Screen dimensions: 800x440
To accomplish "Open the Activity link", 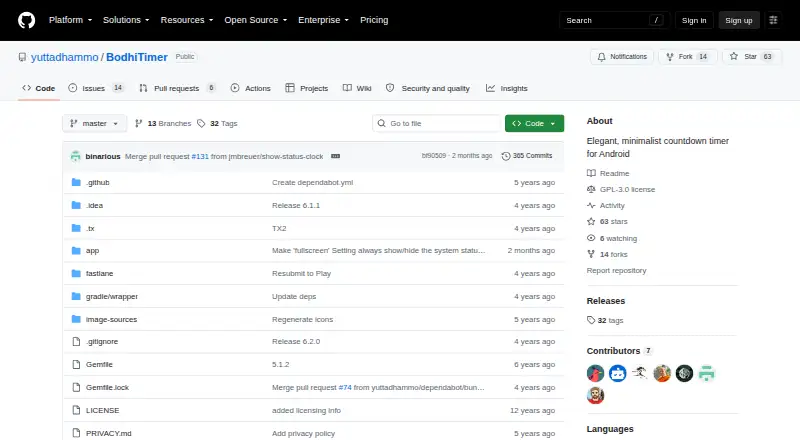I will point(606,206).
